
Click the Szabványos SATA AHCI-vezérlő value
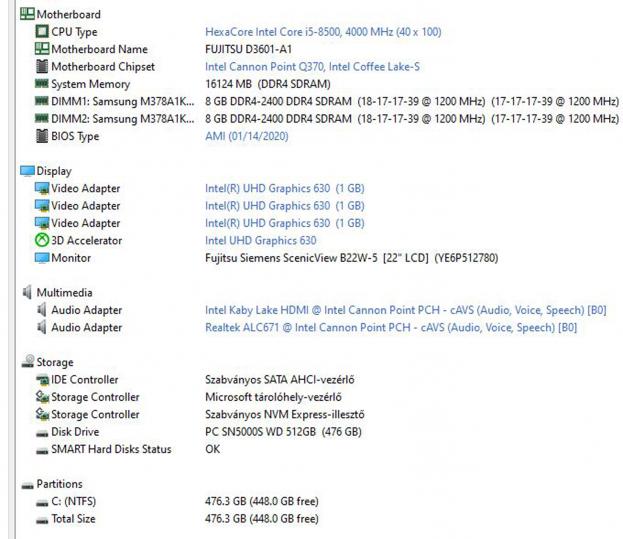point(280,379)
